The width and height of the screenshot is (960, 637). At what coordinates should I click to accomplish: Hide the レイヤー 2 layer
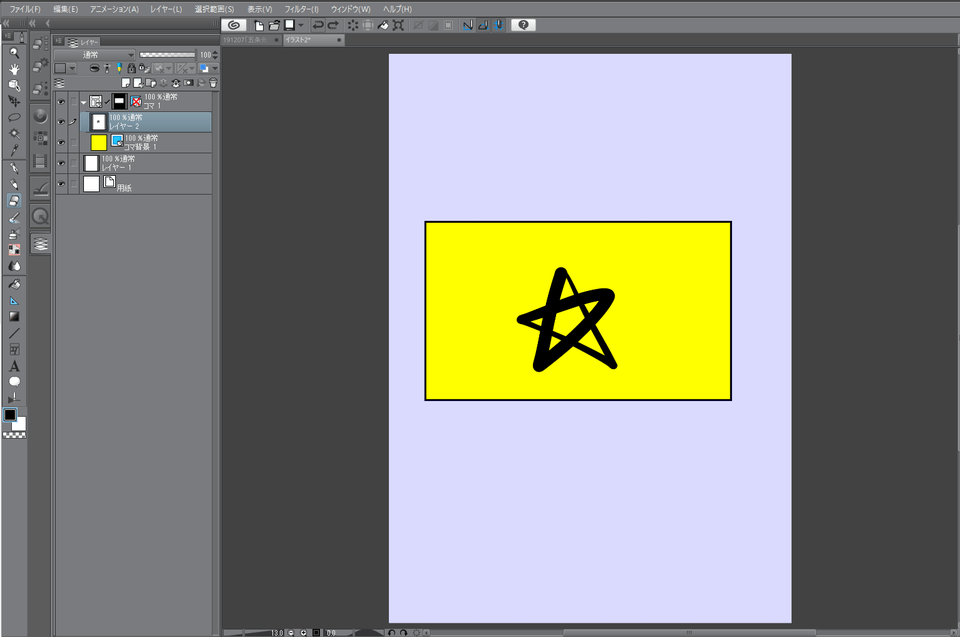tap(61, 122)
